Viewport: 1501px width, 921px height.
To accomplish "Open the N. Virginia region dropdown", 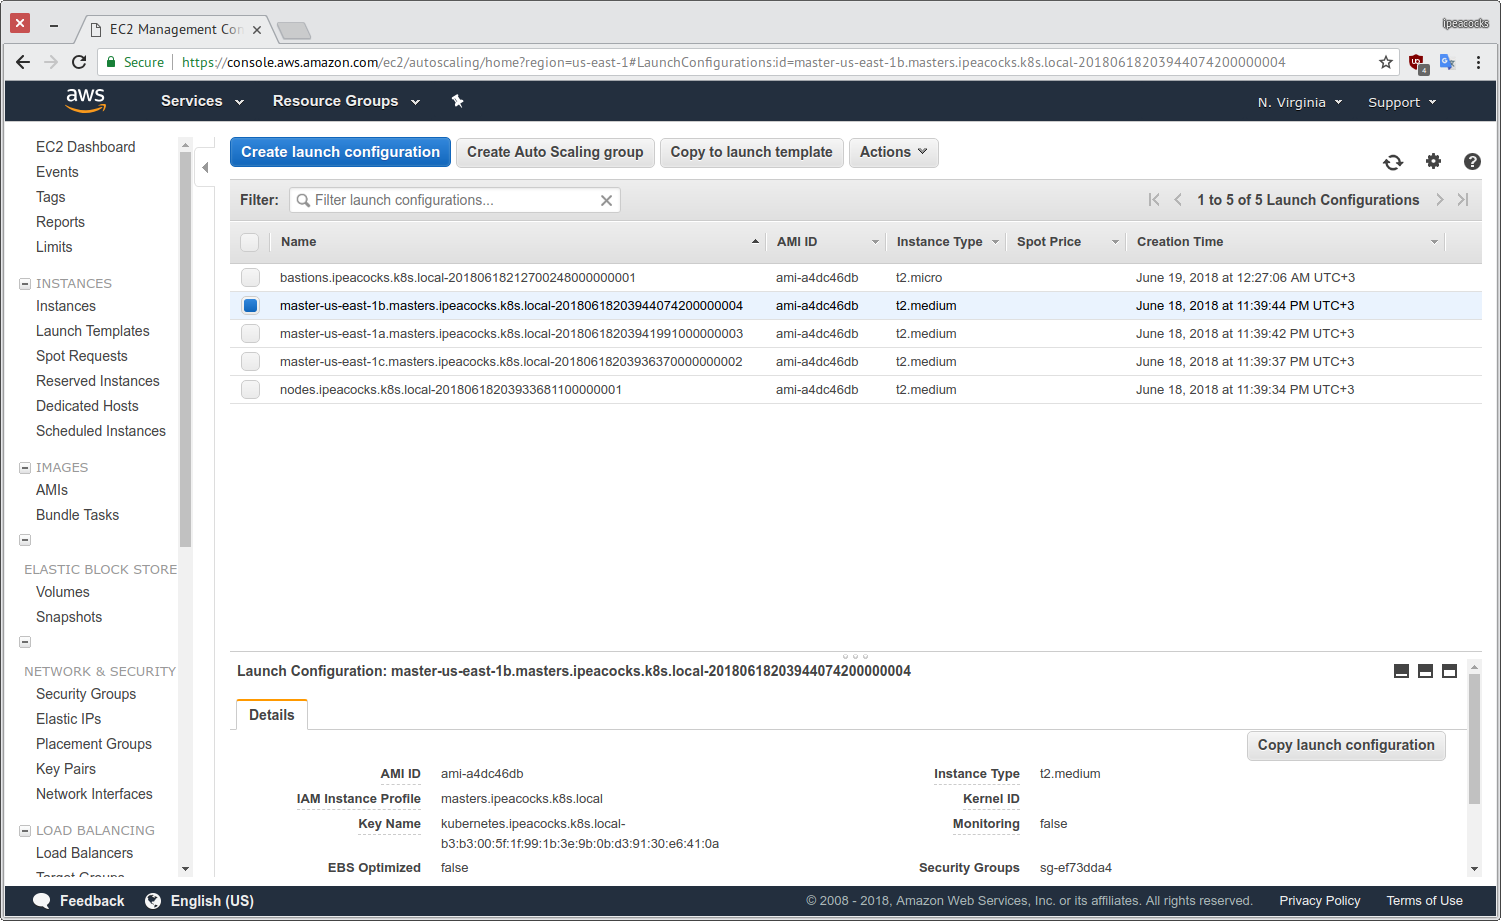I will tap(1299, 102).
